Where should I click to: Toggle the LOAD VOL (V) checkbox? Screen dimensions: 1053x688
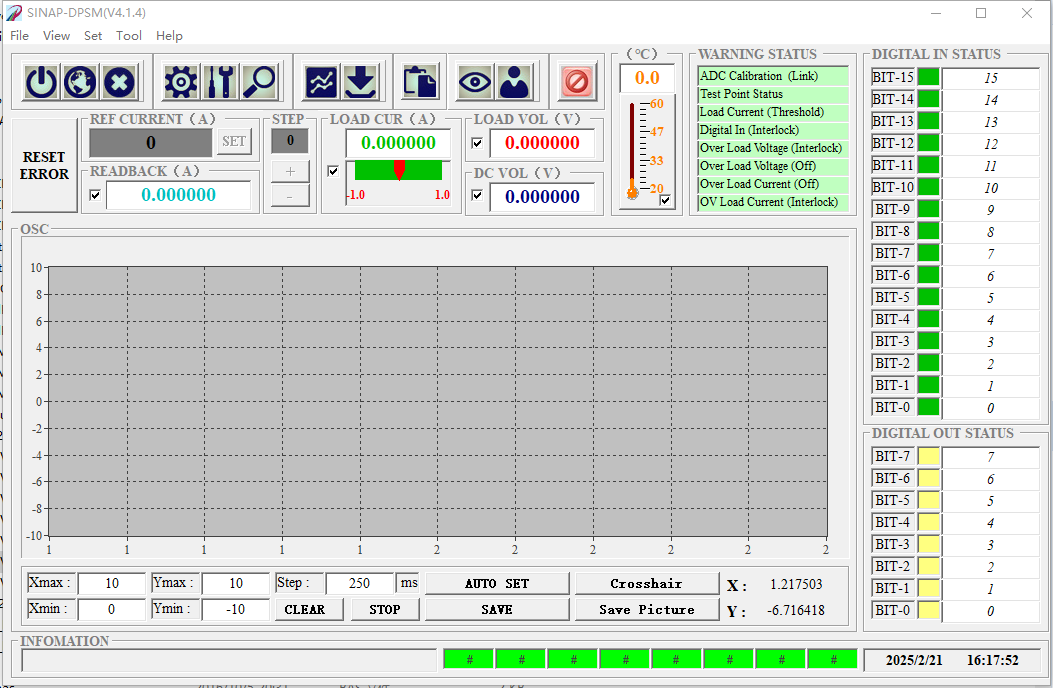477,143
